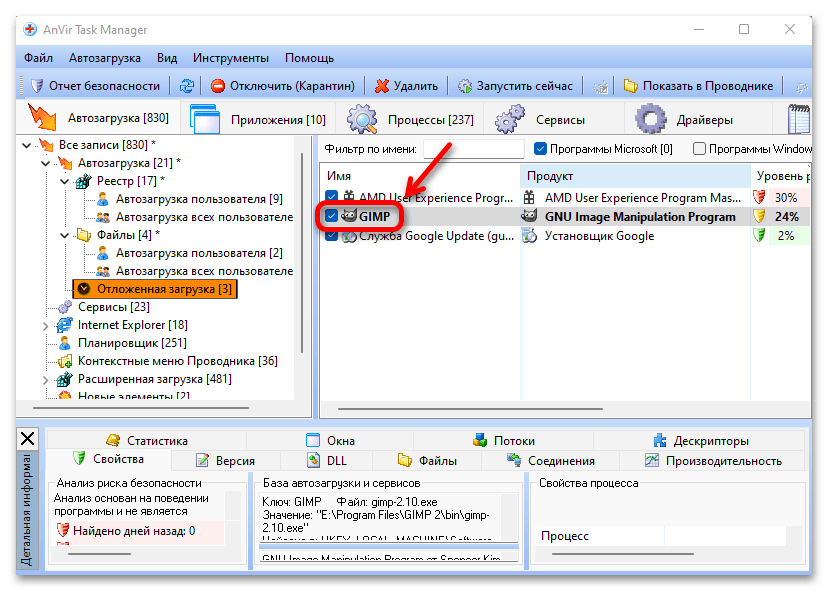Select Контекстные меню Проводника [36]

[x=177, y=361]
